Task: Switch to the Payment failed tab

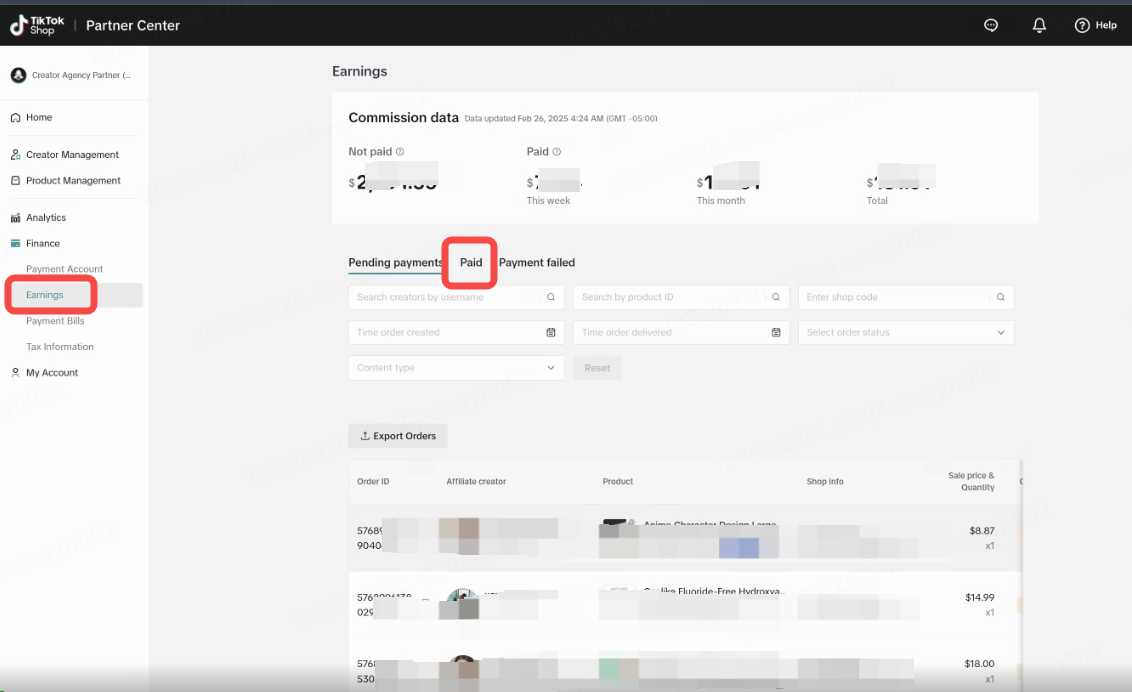Action: tap(536, 263)
